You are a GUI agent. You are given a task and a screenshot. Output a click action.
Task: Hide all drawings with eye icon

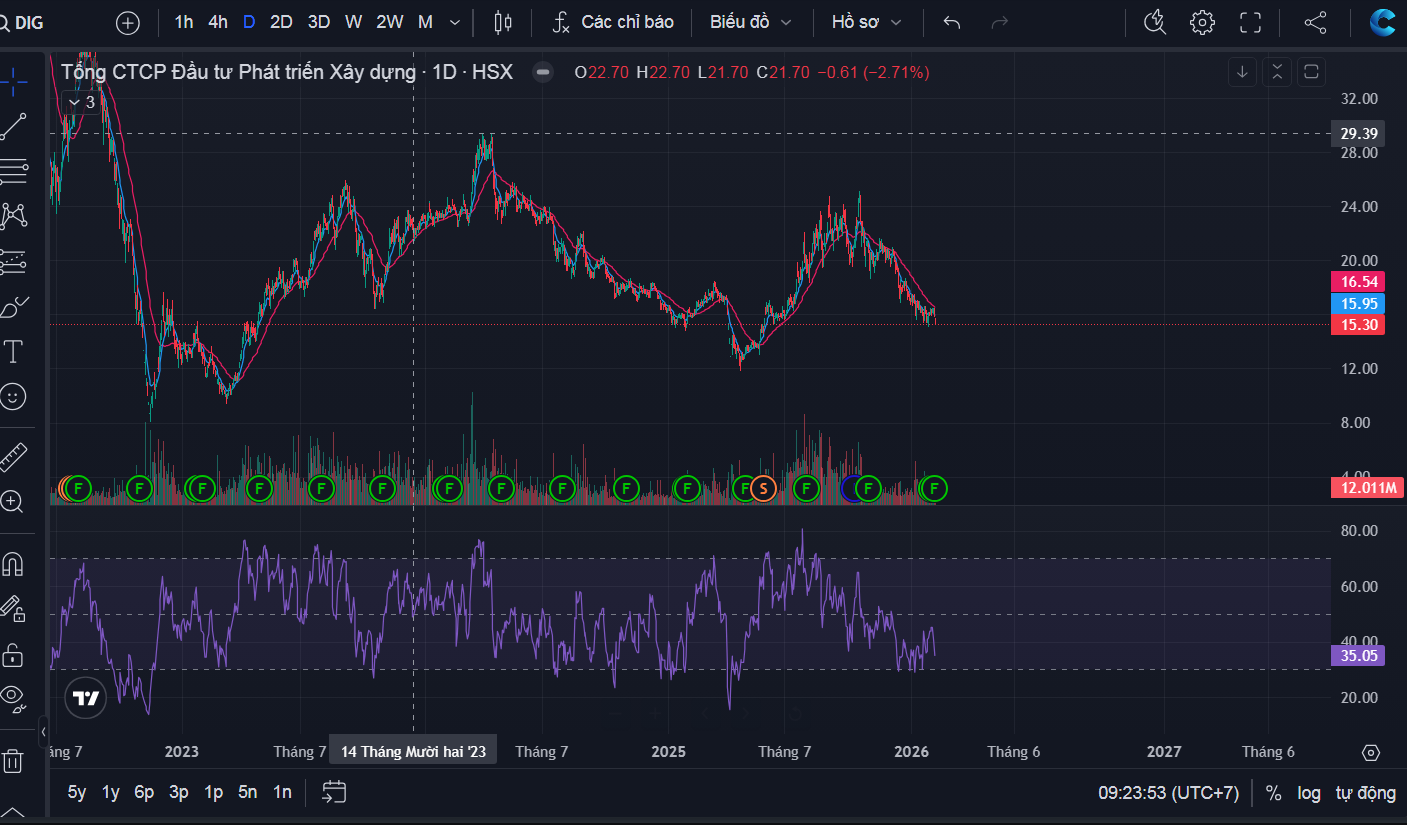(x=13, y=697)
